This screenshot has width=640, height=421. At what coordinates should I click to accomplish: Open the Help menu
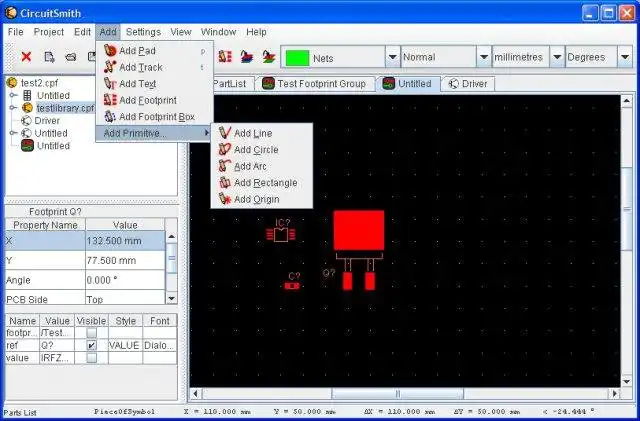[x=256, y=32]
